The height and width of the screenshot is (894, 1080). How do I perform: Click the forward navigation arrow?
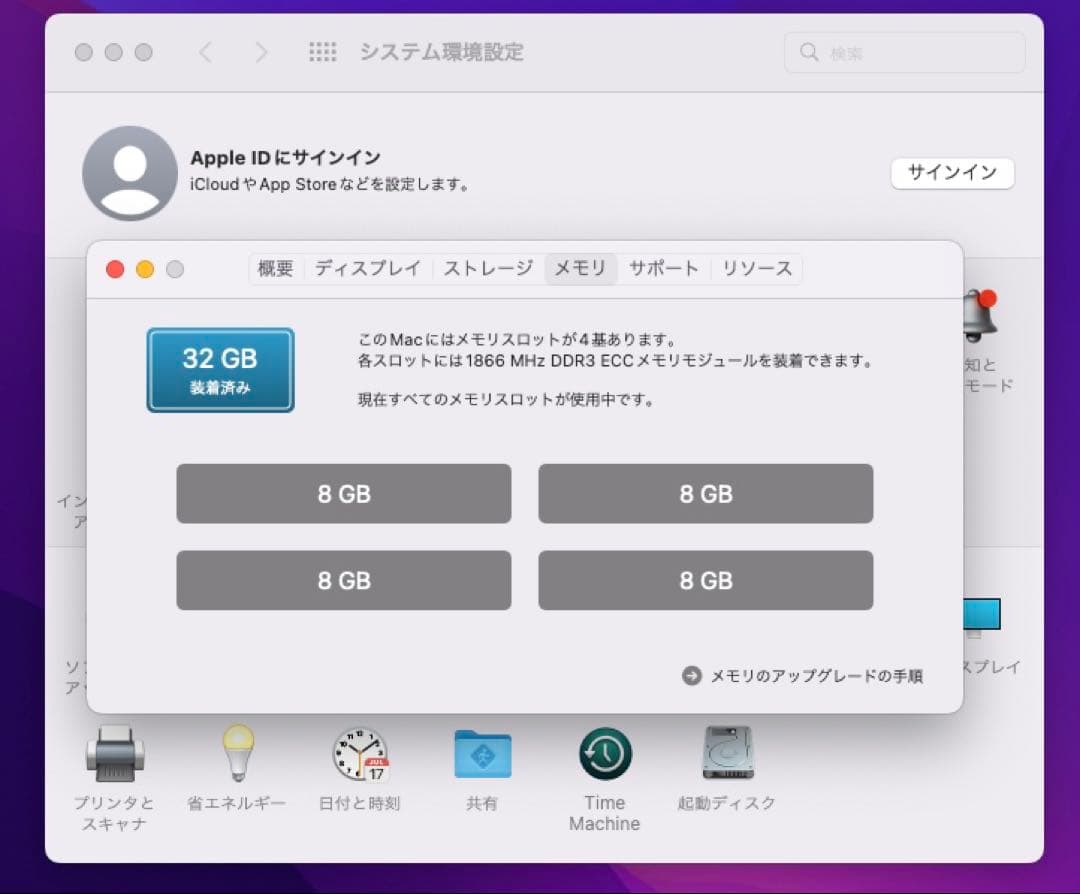261,51
